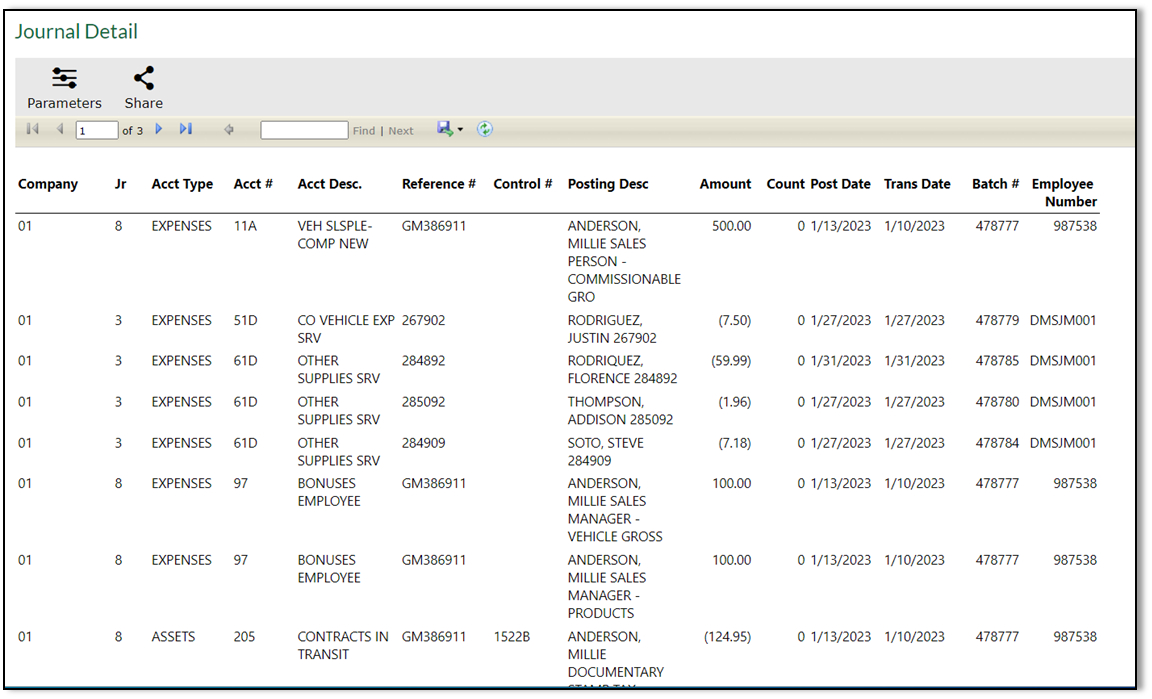Jump to the first report page
Viewport: 1152px width, 699px height.
[x=31, y=129]
